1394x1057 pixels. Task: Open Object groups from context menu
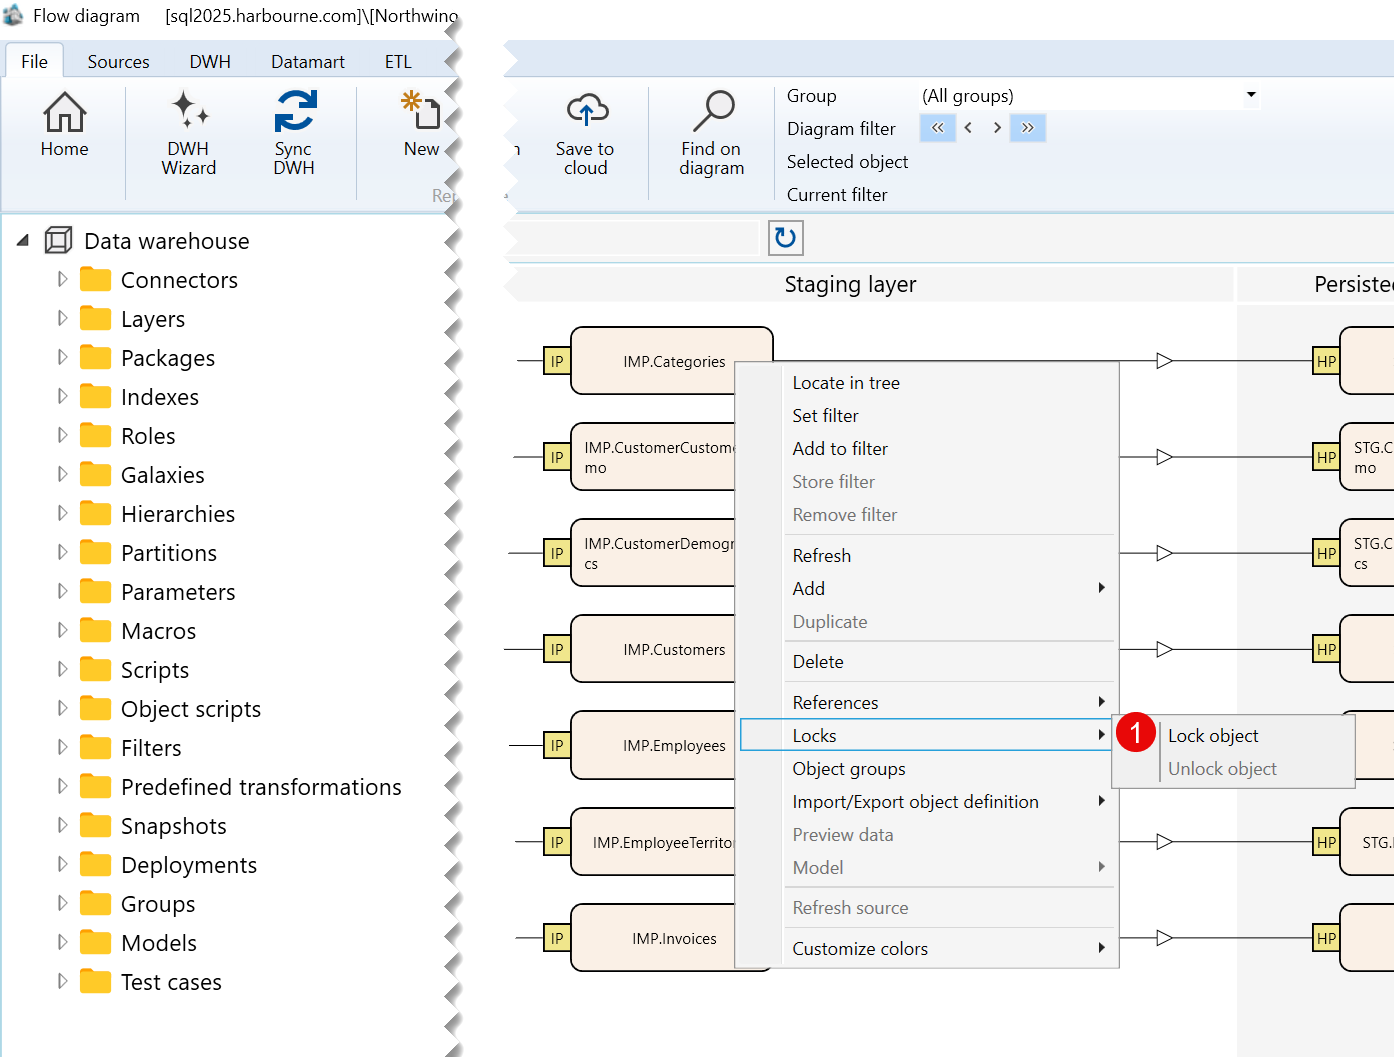pyautogui.click(x=927, y=768)
